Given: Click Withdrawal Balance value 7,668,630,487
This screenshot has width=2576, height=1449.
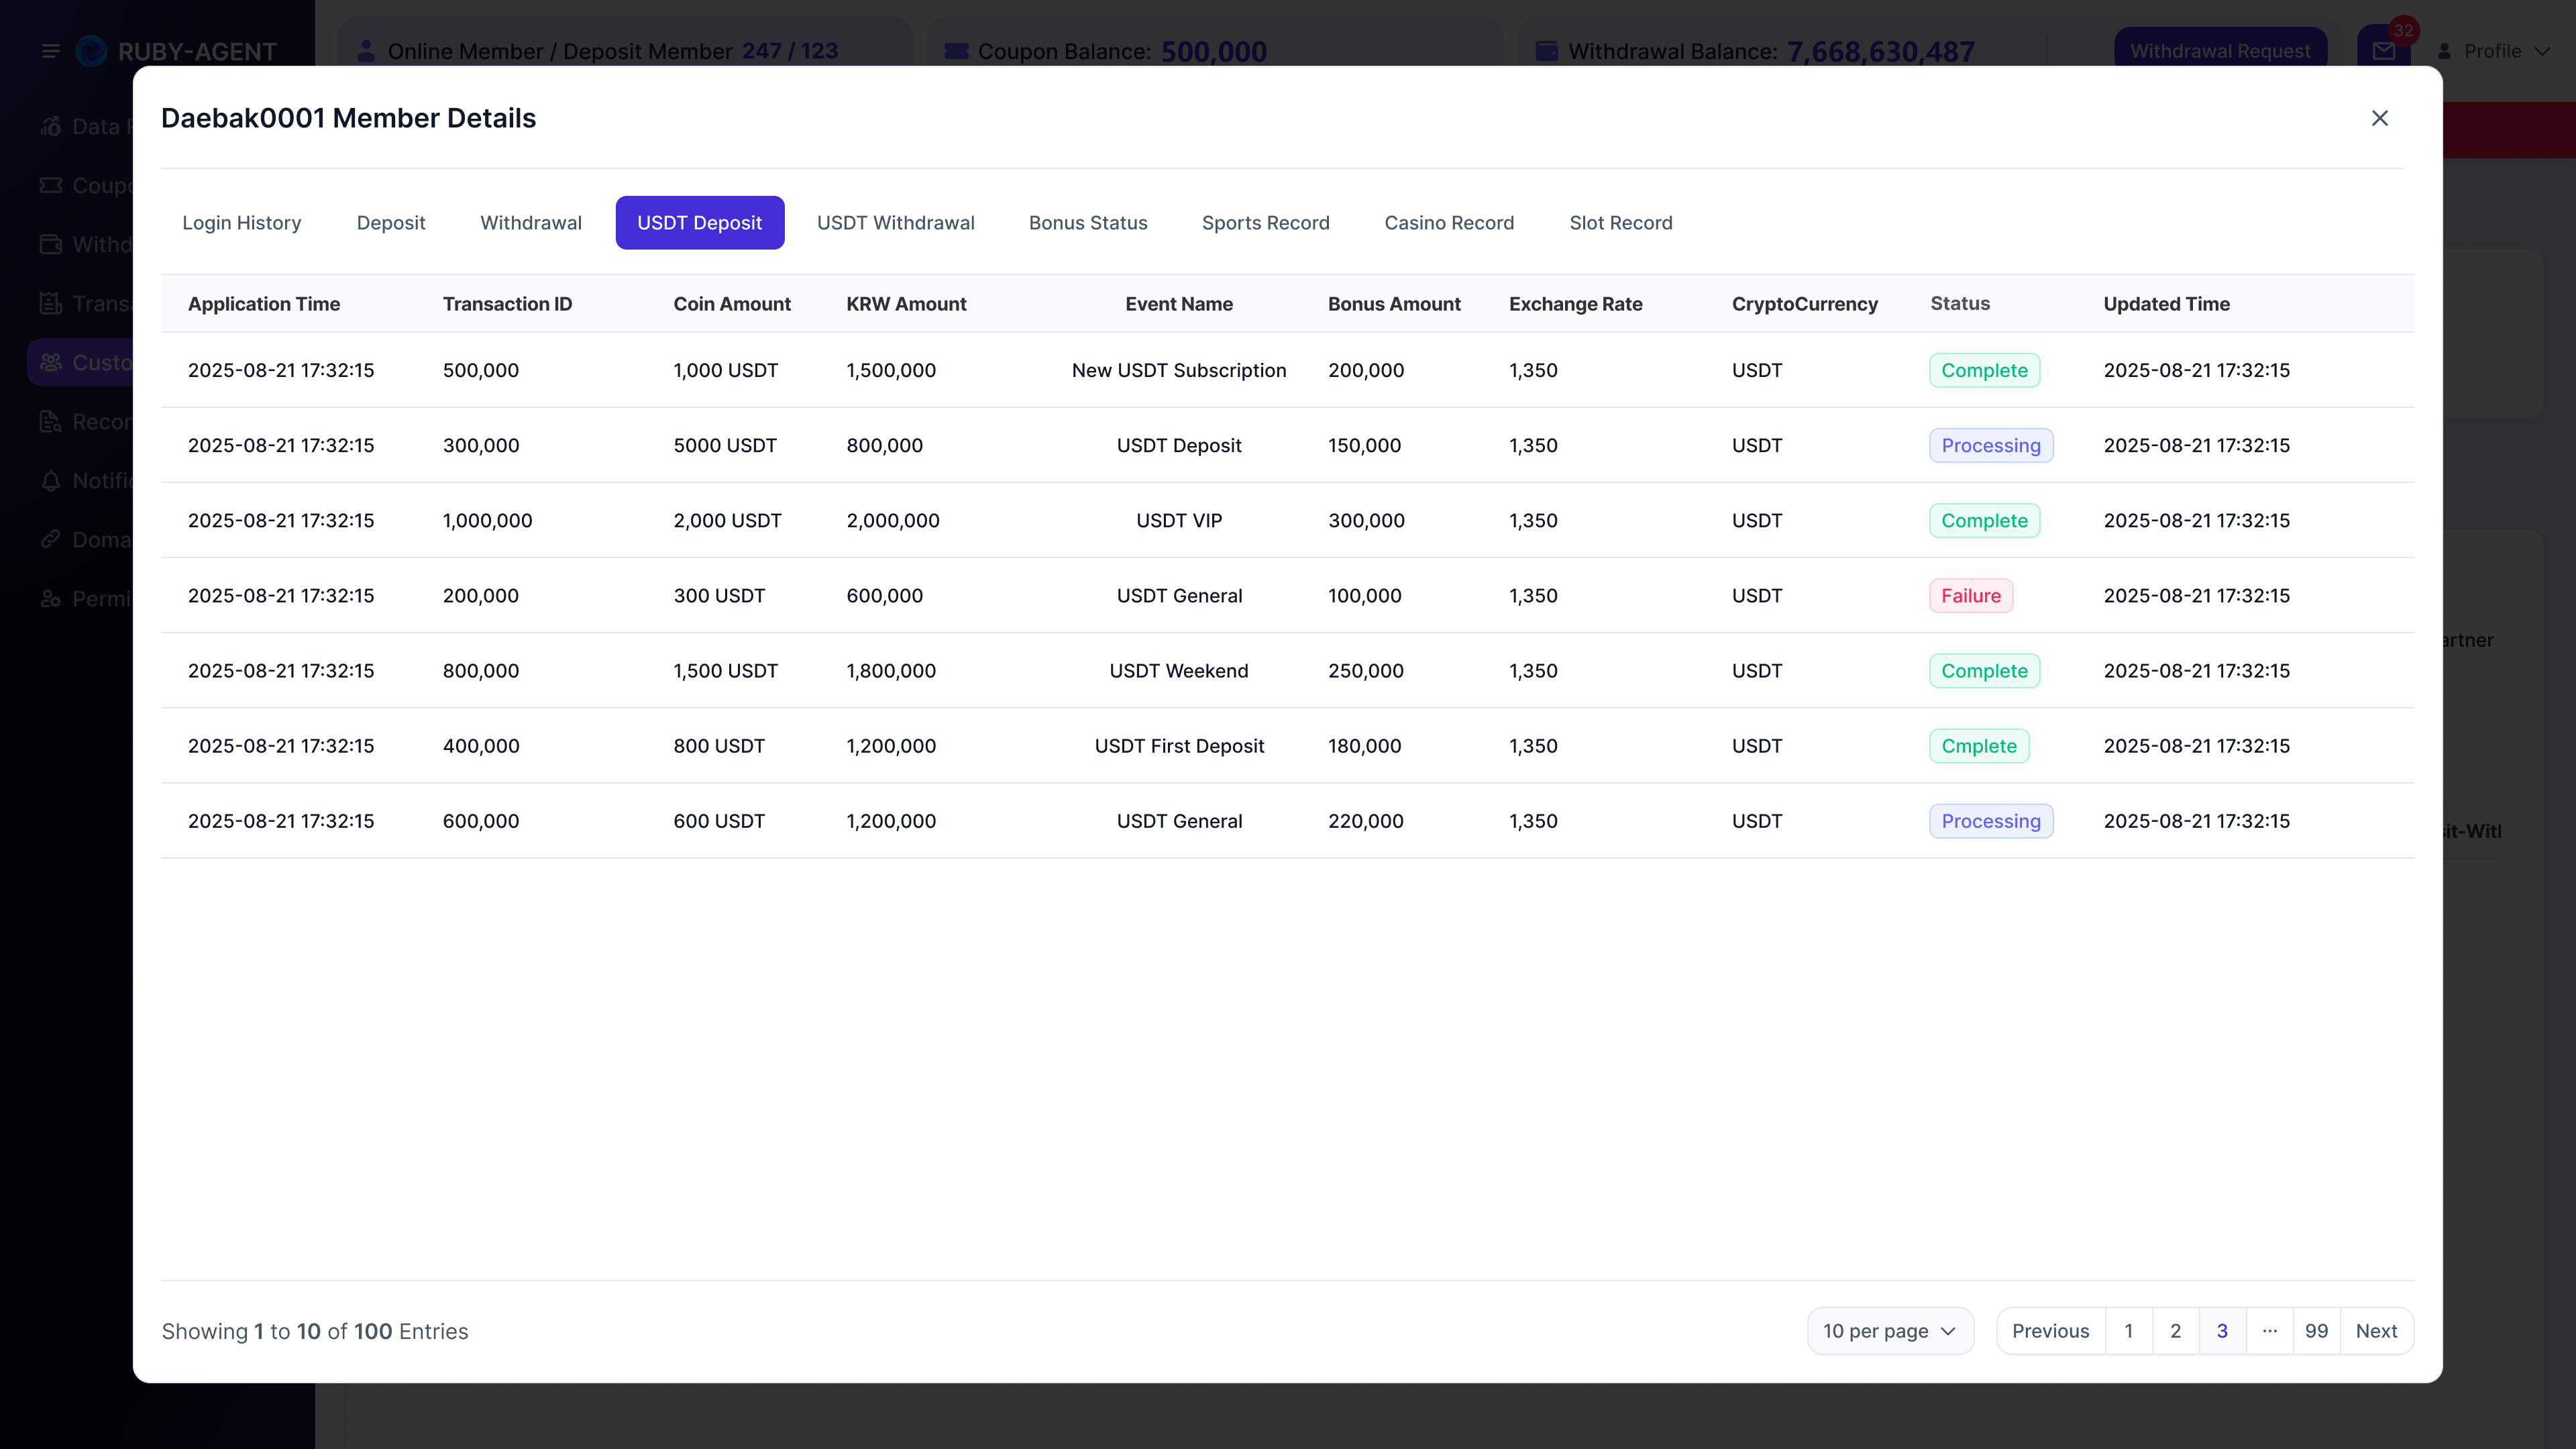Looking at the screenshot, I should click(1880, 51).
